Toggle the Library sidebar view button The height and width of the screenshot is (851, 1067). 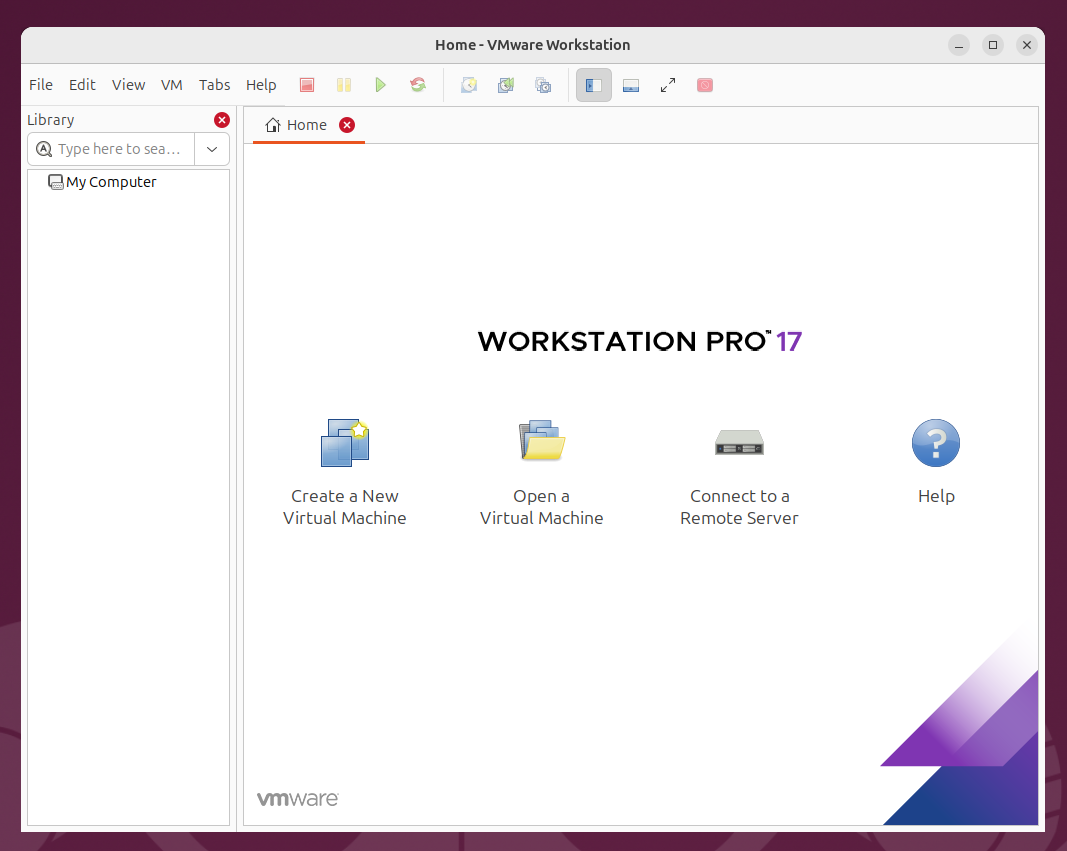594,85
